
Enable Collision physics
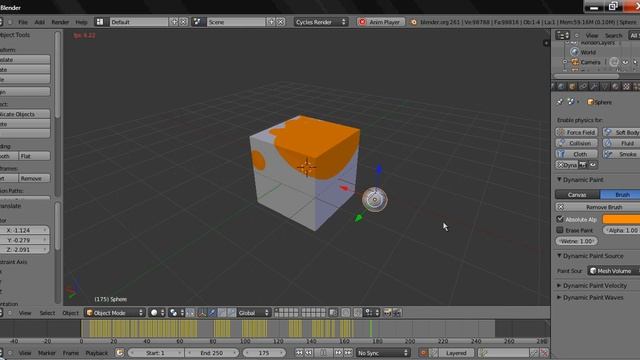coord(576,143)
